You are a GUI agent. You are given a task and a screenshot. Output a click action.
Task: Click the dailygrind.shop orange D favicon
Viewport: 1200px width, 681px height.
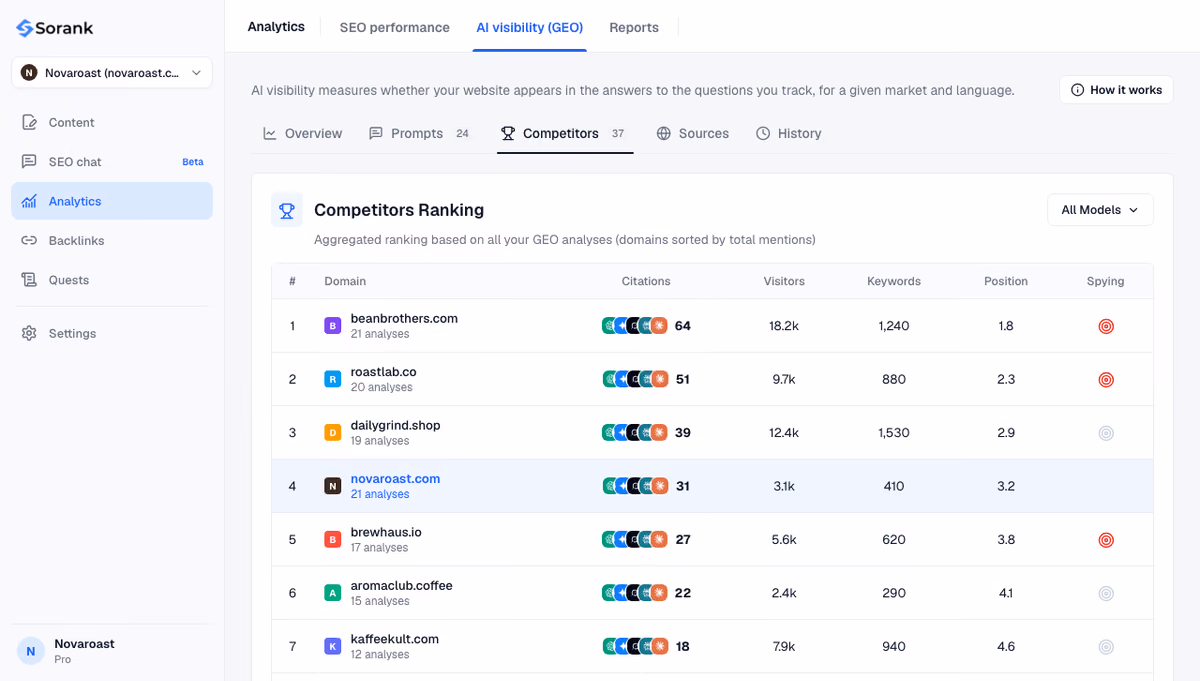333,433
